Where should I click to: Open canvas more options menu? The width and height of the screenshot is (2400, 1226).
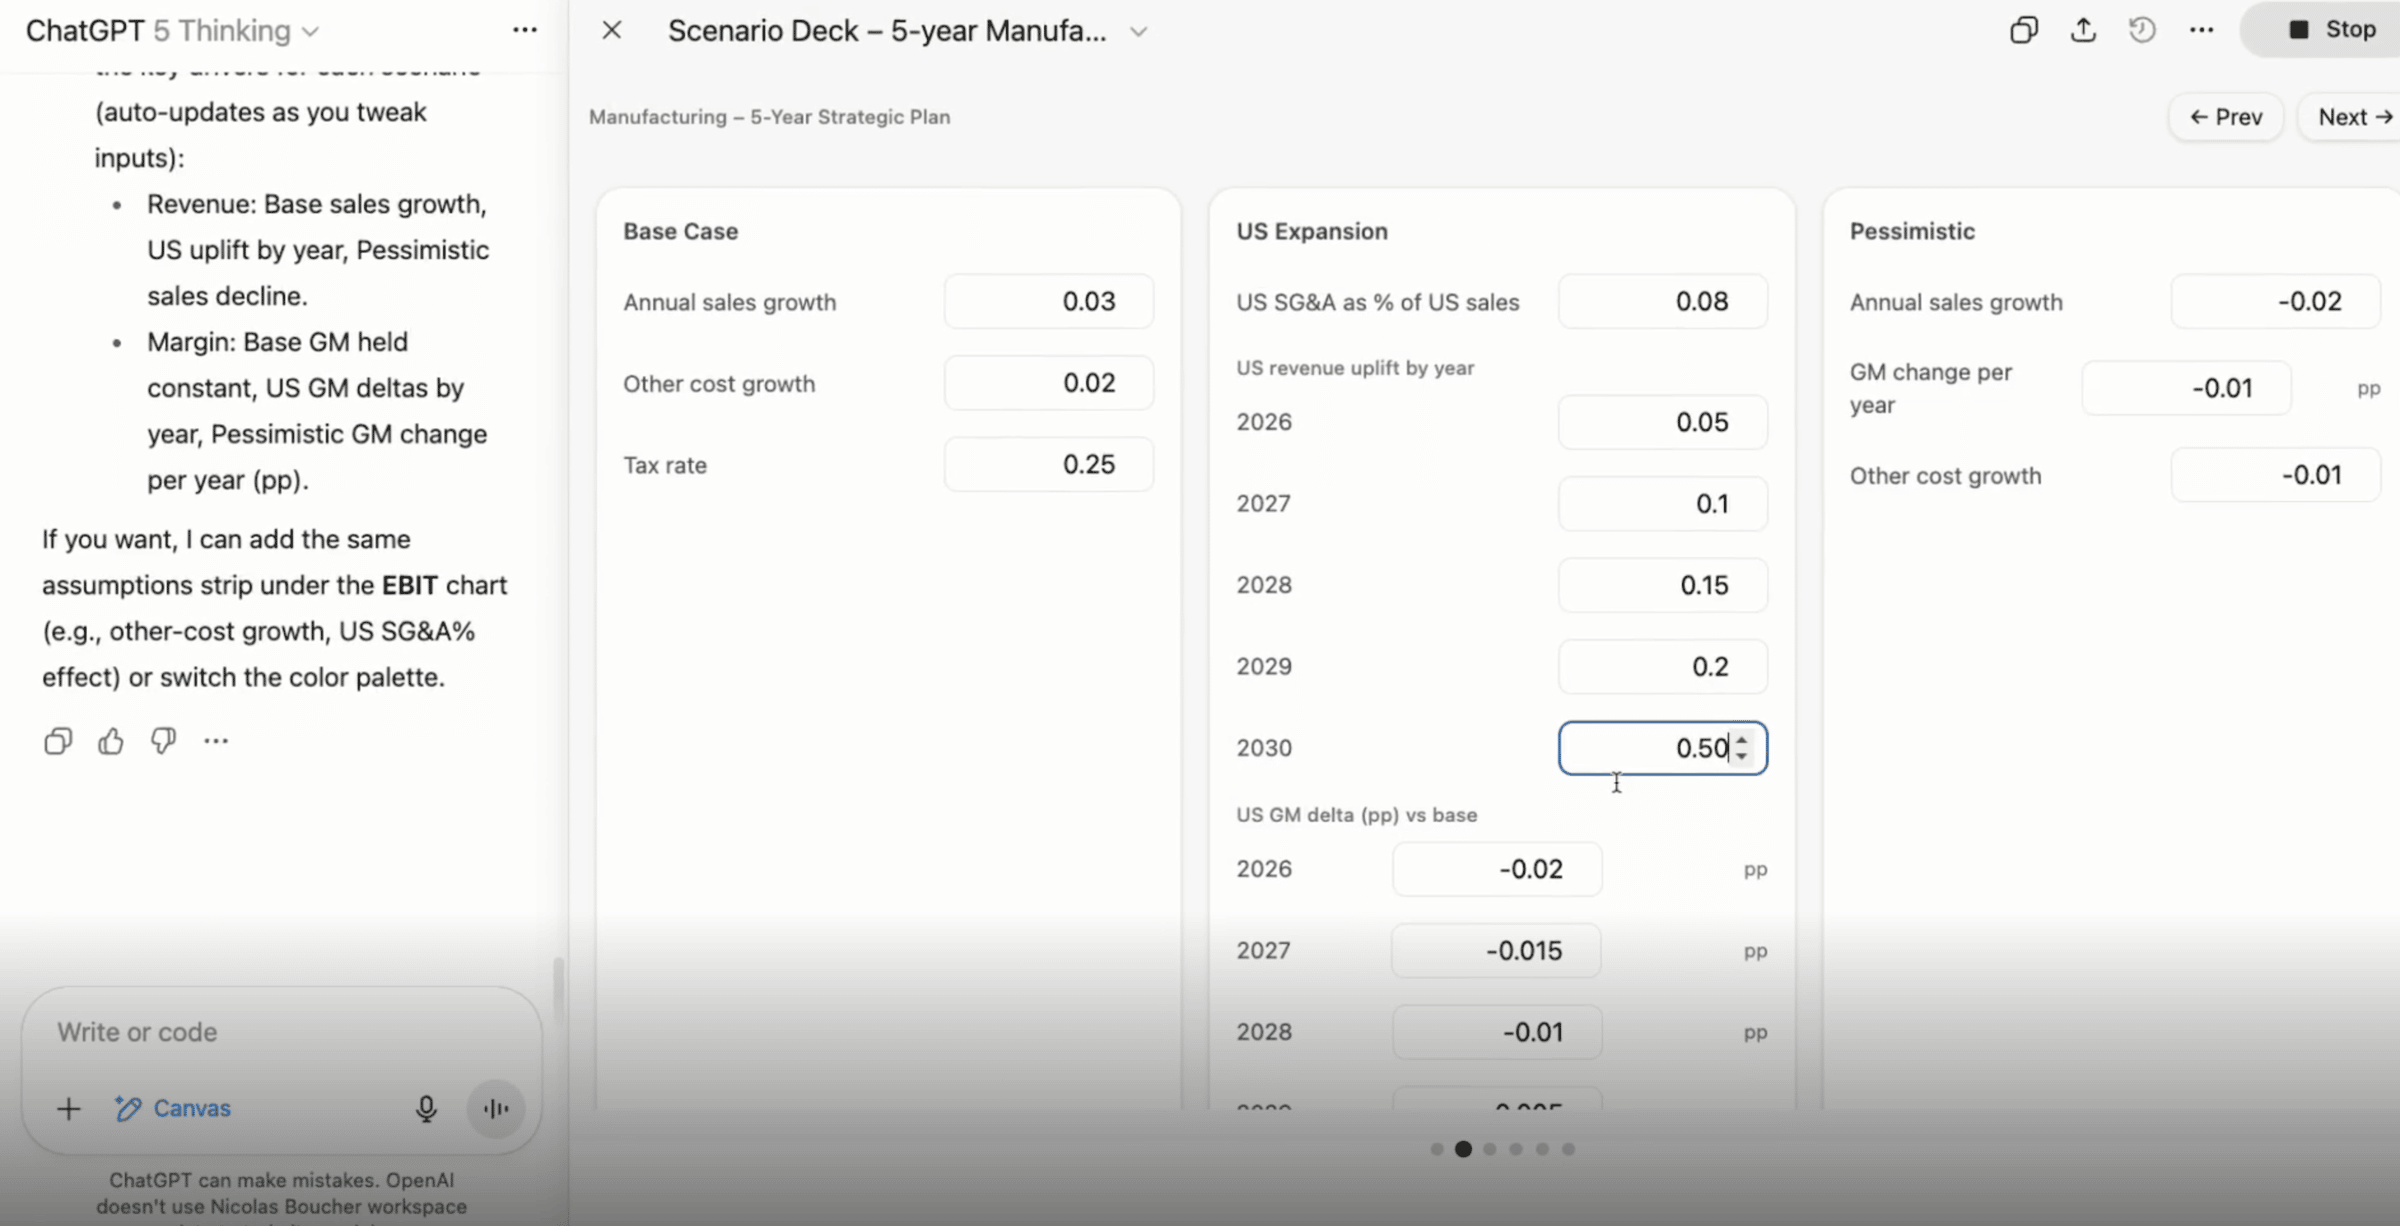point(2201,30)
